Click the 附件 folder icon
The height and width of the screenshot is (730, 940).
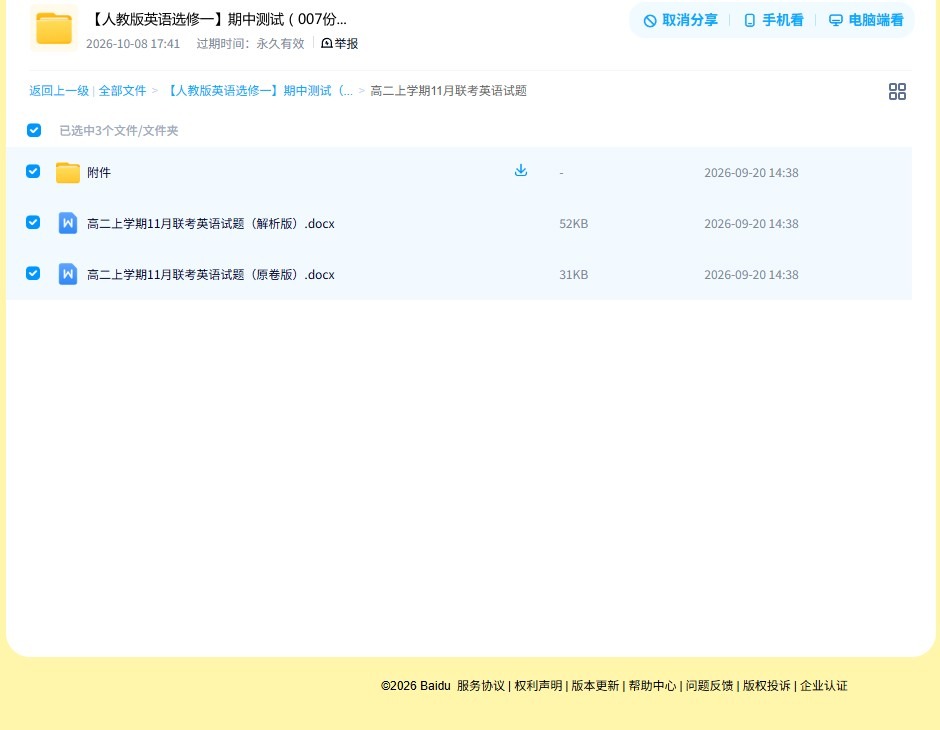[68, 173]
